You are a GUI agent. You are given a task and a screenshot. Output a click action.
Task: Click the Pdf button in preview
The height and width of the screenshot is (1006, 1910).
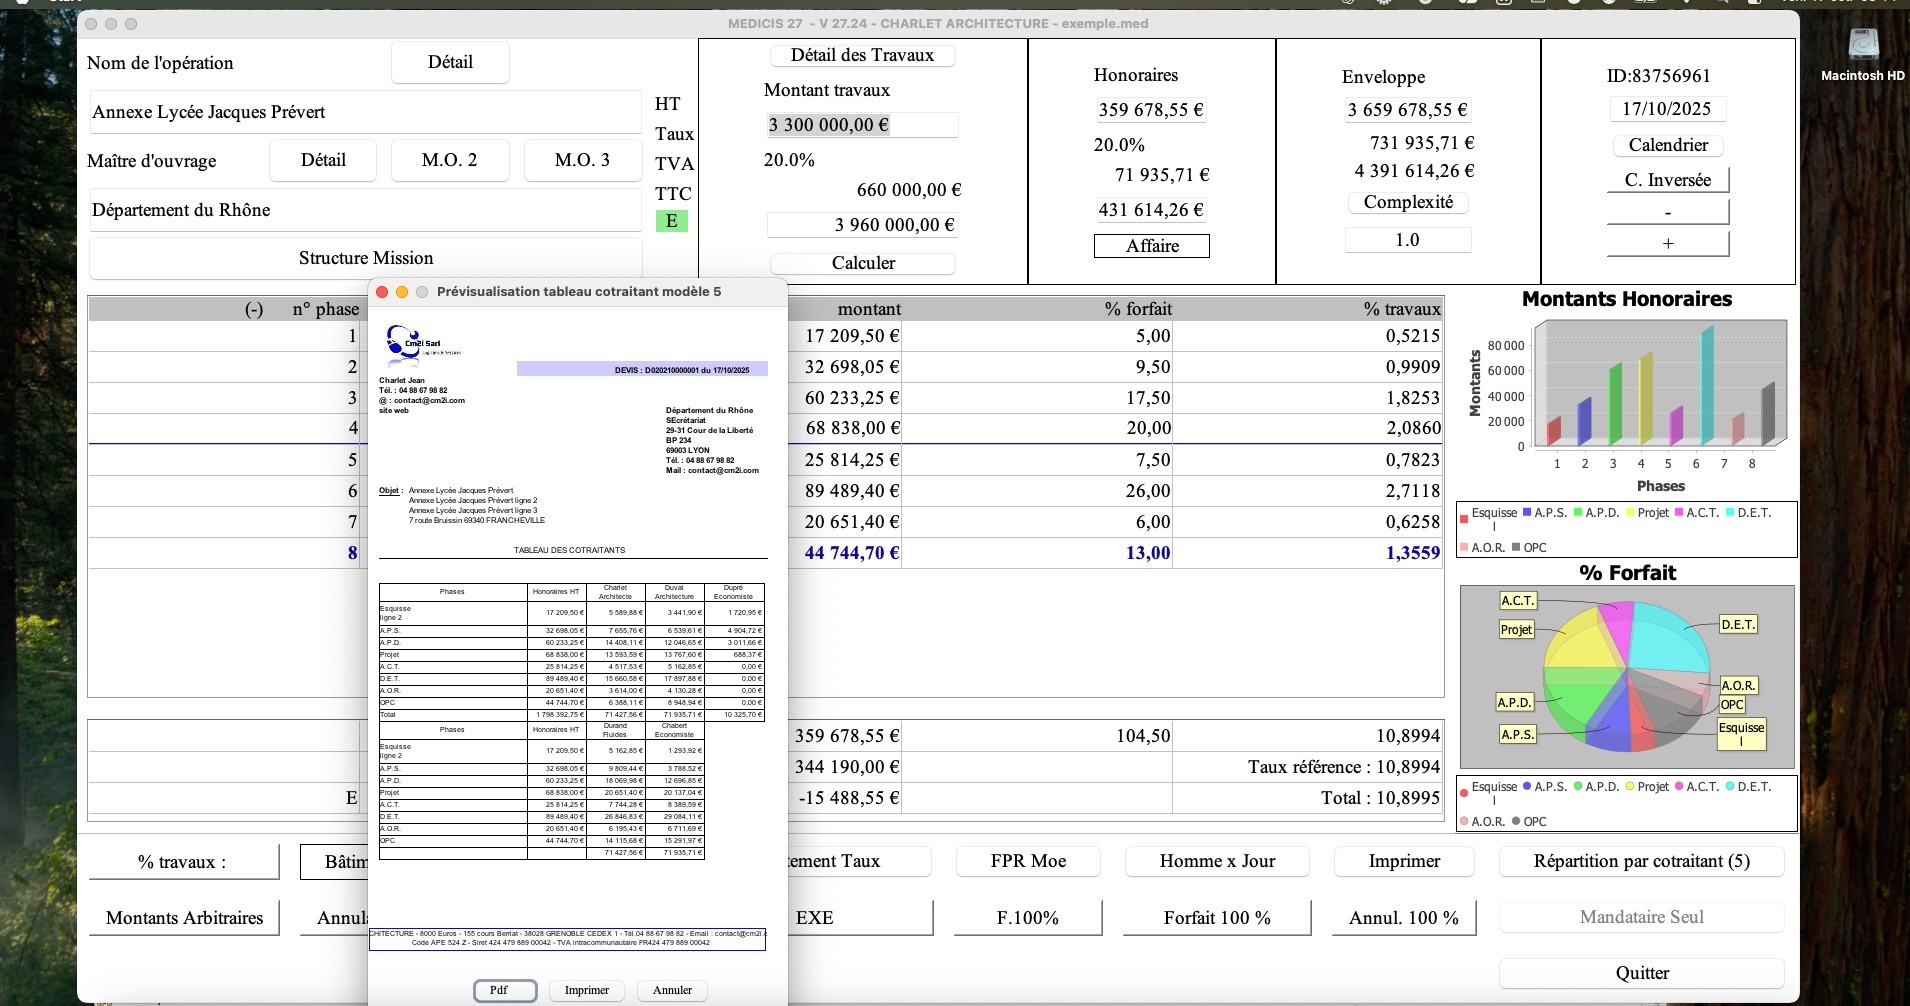point(505,990)
